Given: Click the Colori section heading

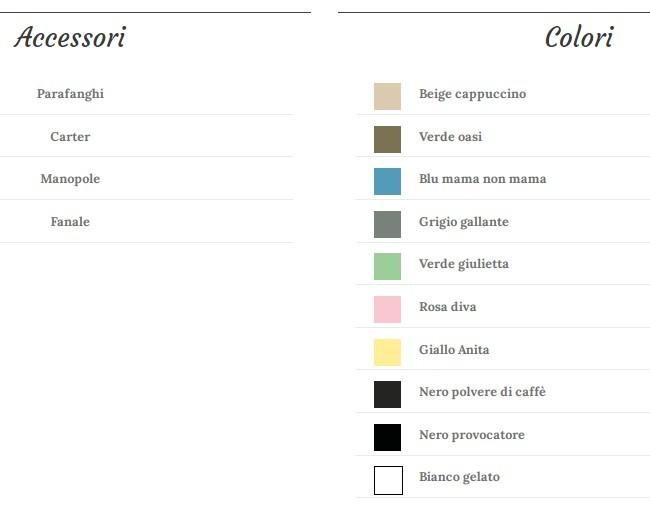Looking at the screenshot, I should [x=578, y=38].
